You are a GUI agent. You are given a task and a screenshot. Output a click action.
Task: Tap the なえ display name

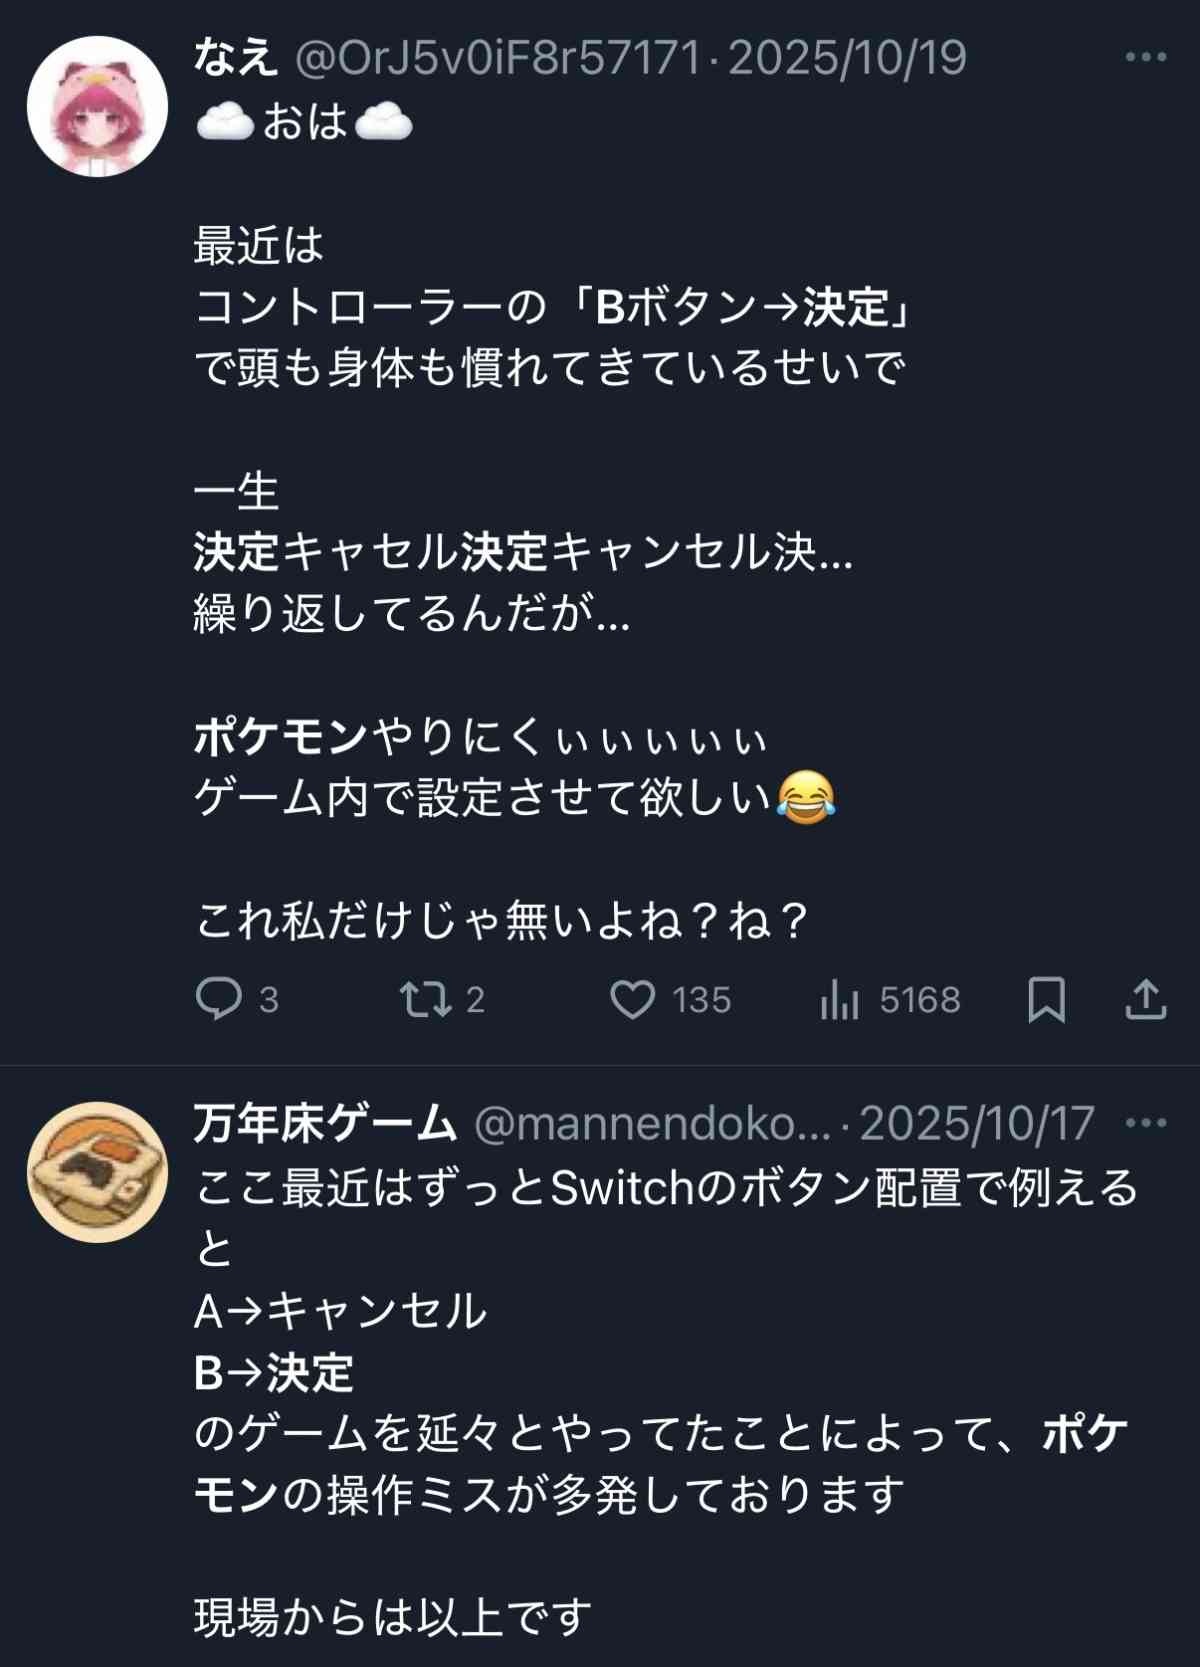tap(235, 58)
